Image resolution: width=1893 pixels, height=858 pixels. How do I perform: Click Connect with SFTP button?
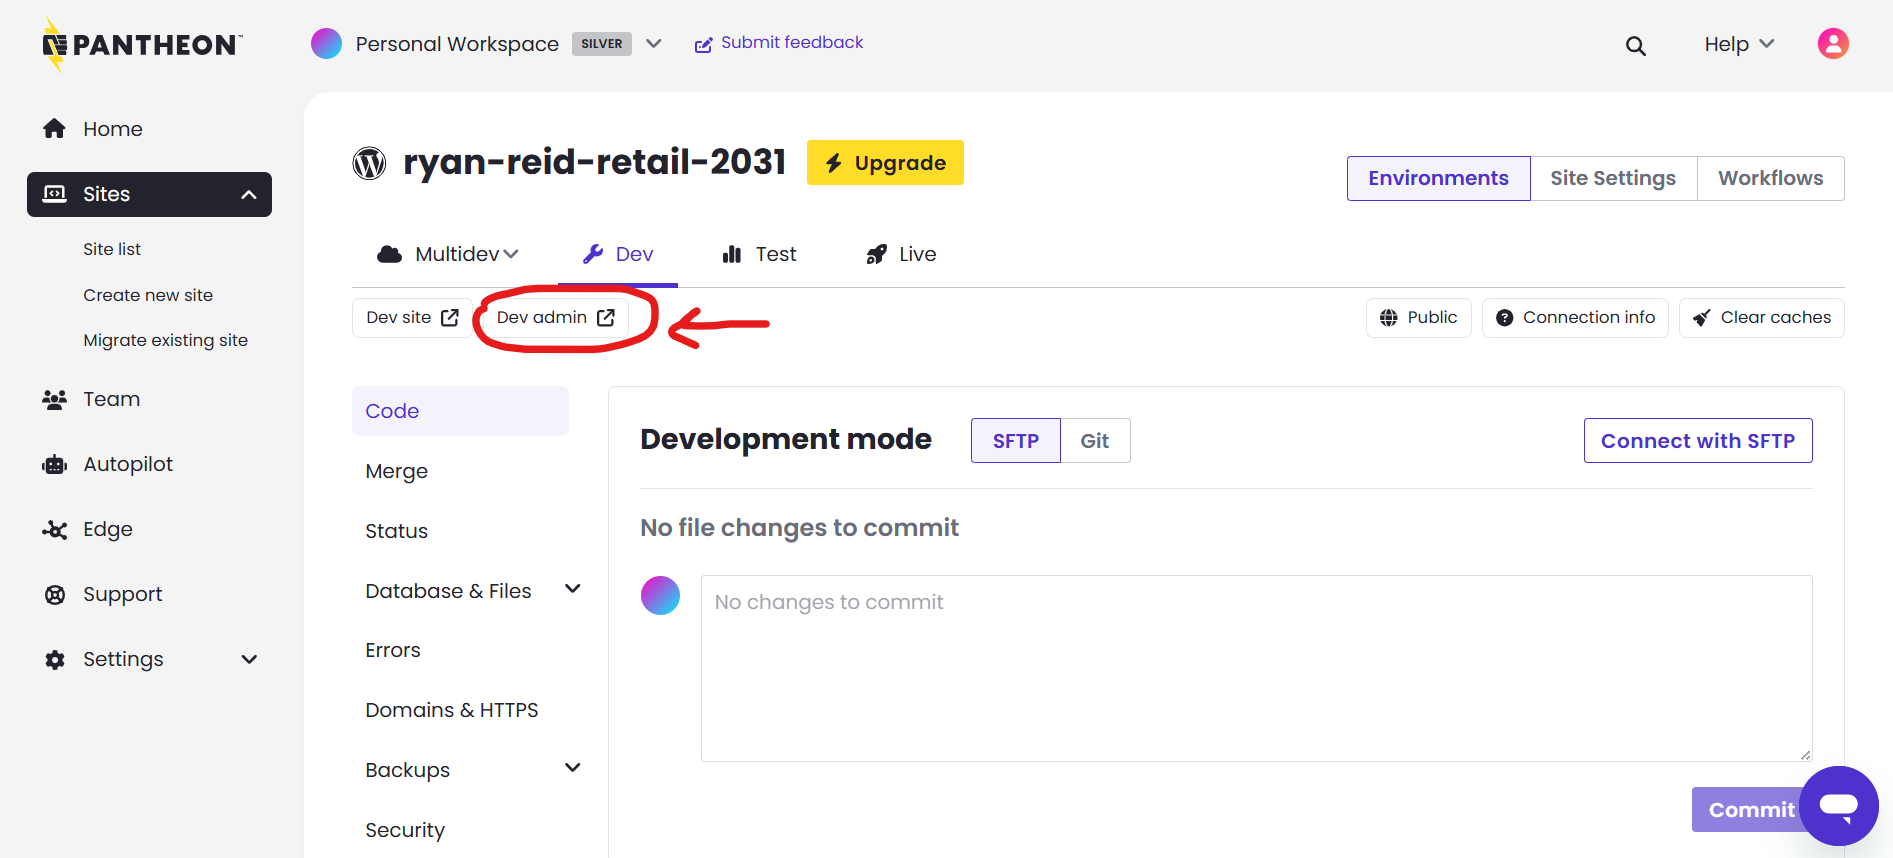tap(1697, 441)
